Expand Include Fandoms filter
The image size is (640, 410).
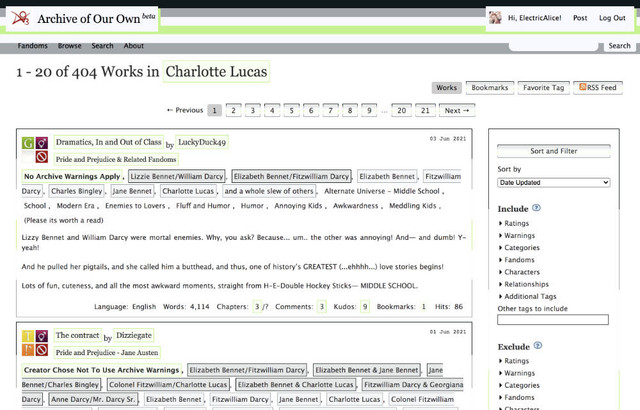(x=517, y=260)
